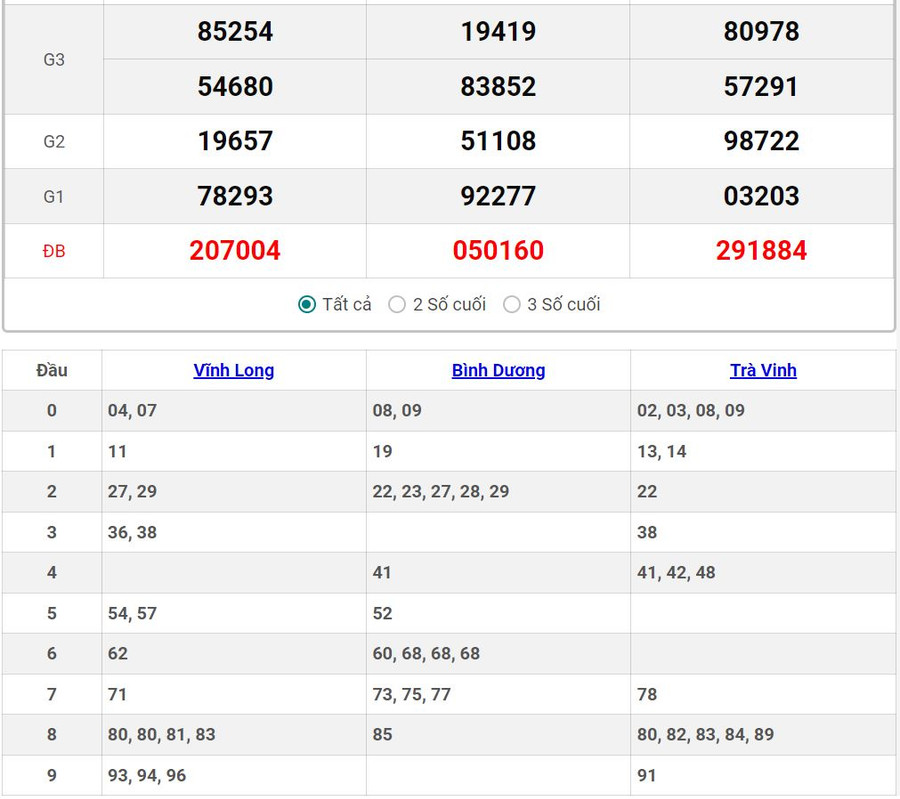Select the 'Tất cả' radio button
Viewport: 900px width, 799px height.
(x=307, y=305)
